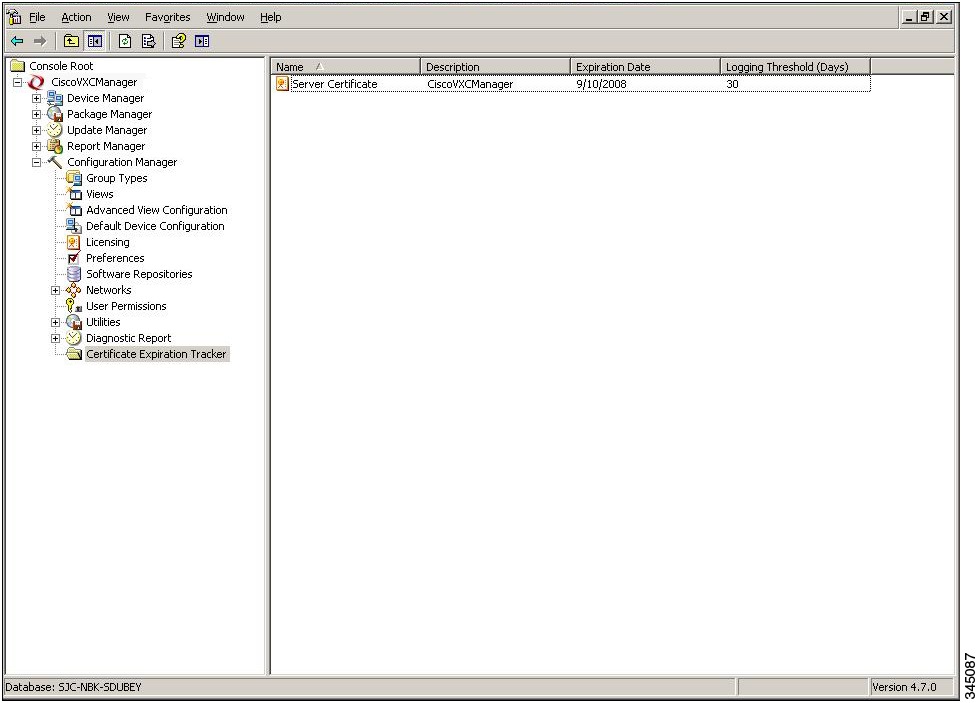Select the Software Repositories tree label
Viewport: 980px width, 703px height.
[x=139, y=274]
